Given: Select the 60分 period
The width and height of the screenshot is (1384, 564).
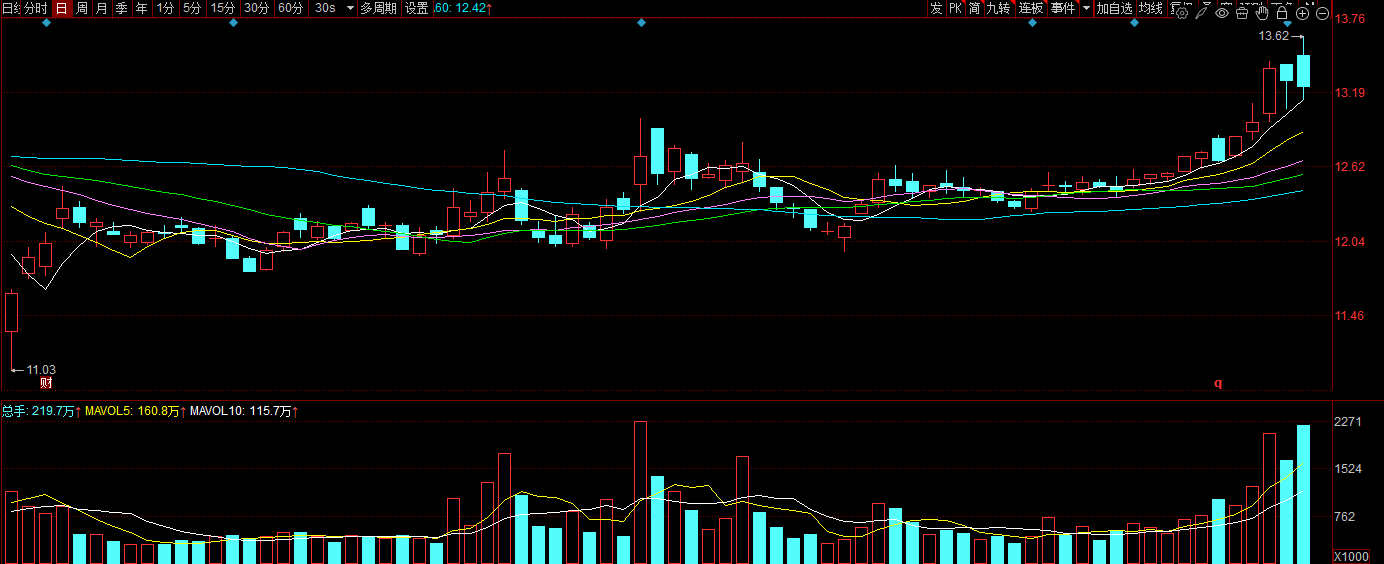Looking at the screenshot, I should [x=291, y=8].
